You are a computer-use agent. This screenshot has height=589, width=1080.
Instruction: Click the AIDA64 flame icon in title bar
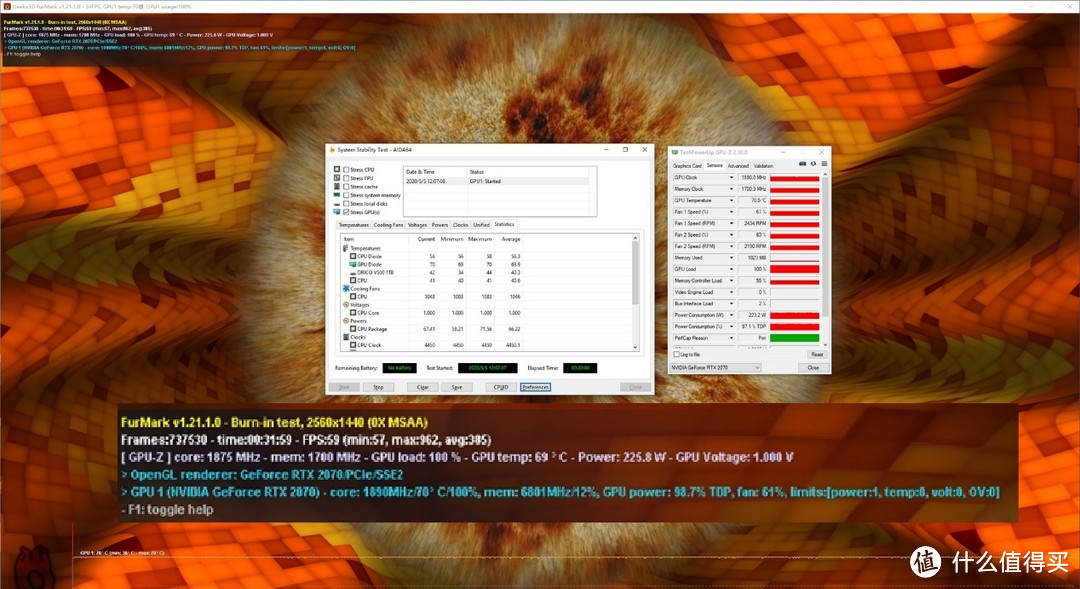coord(332,149)
